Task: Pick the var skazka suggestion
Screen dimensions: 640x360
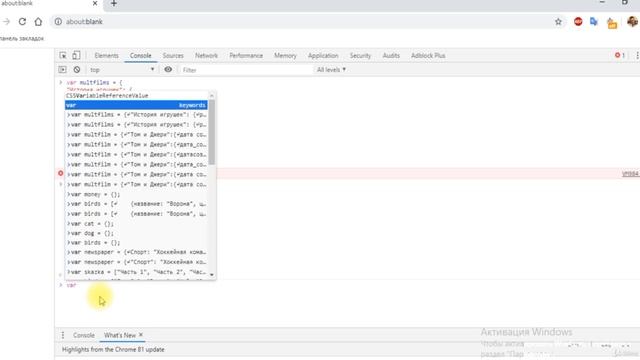Action: [x=136, y=272]
